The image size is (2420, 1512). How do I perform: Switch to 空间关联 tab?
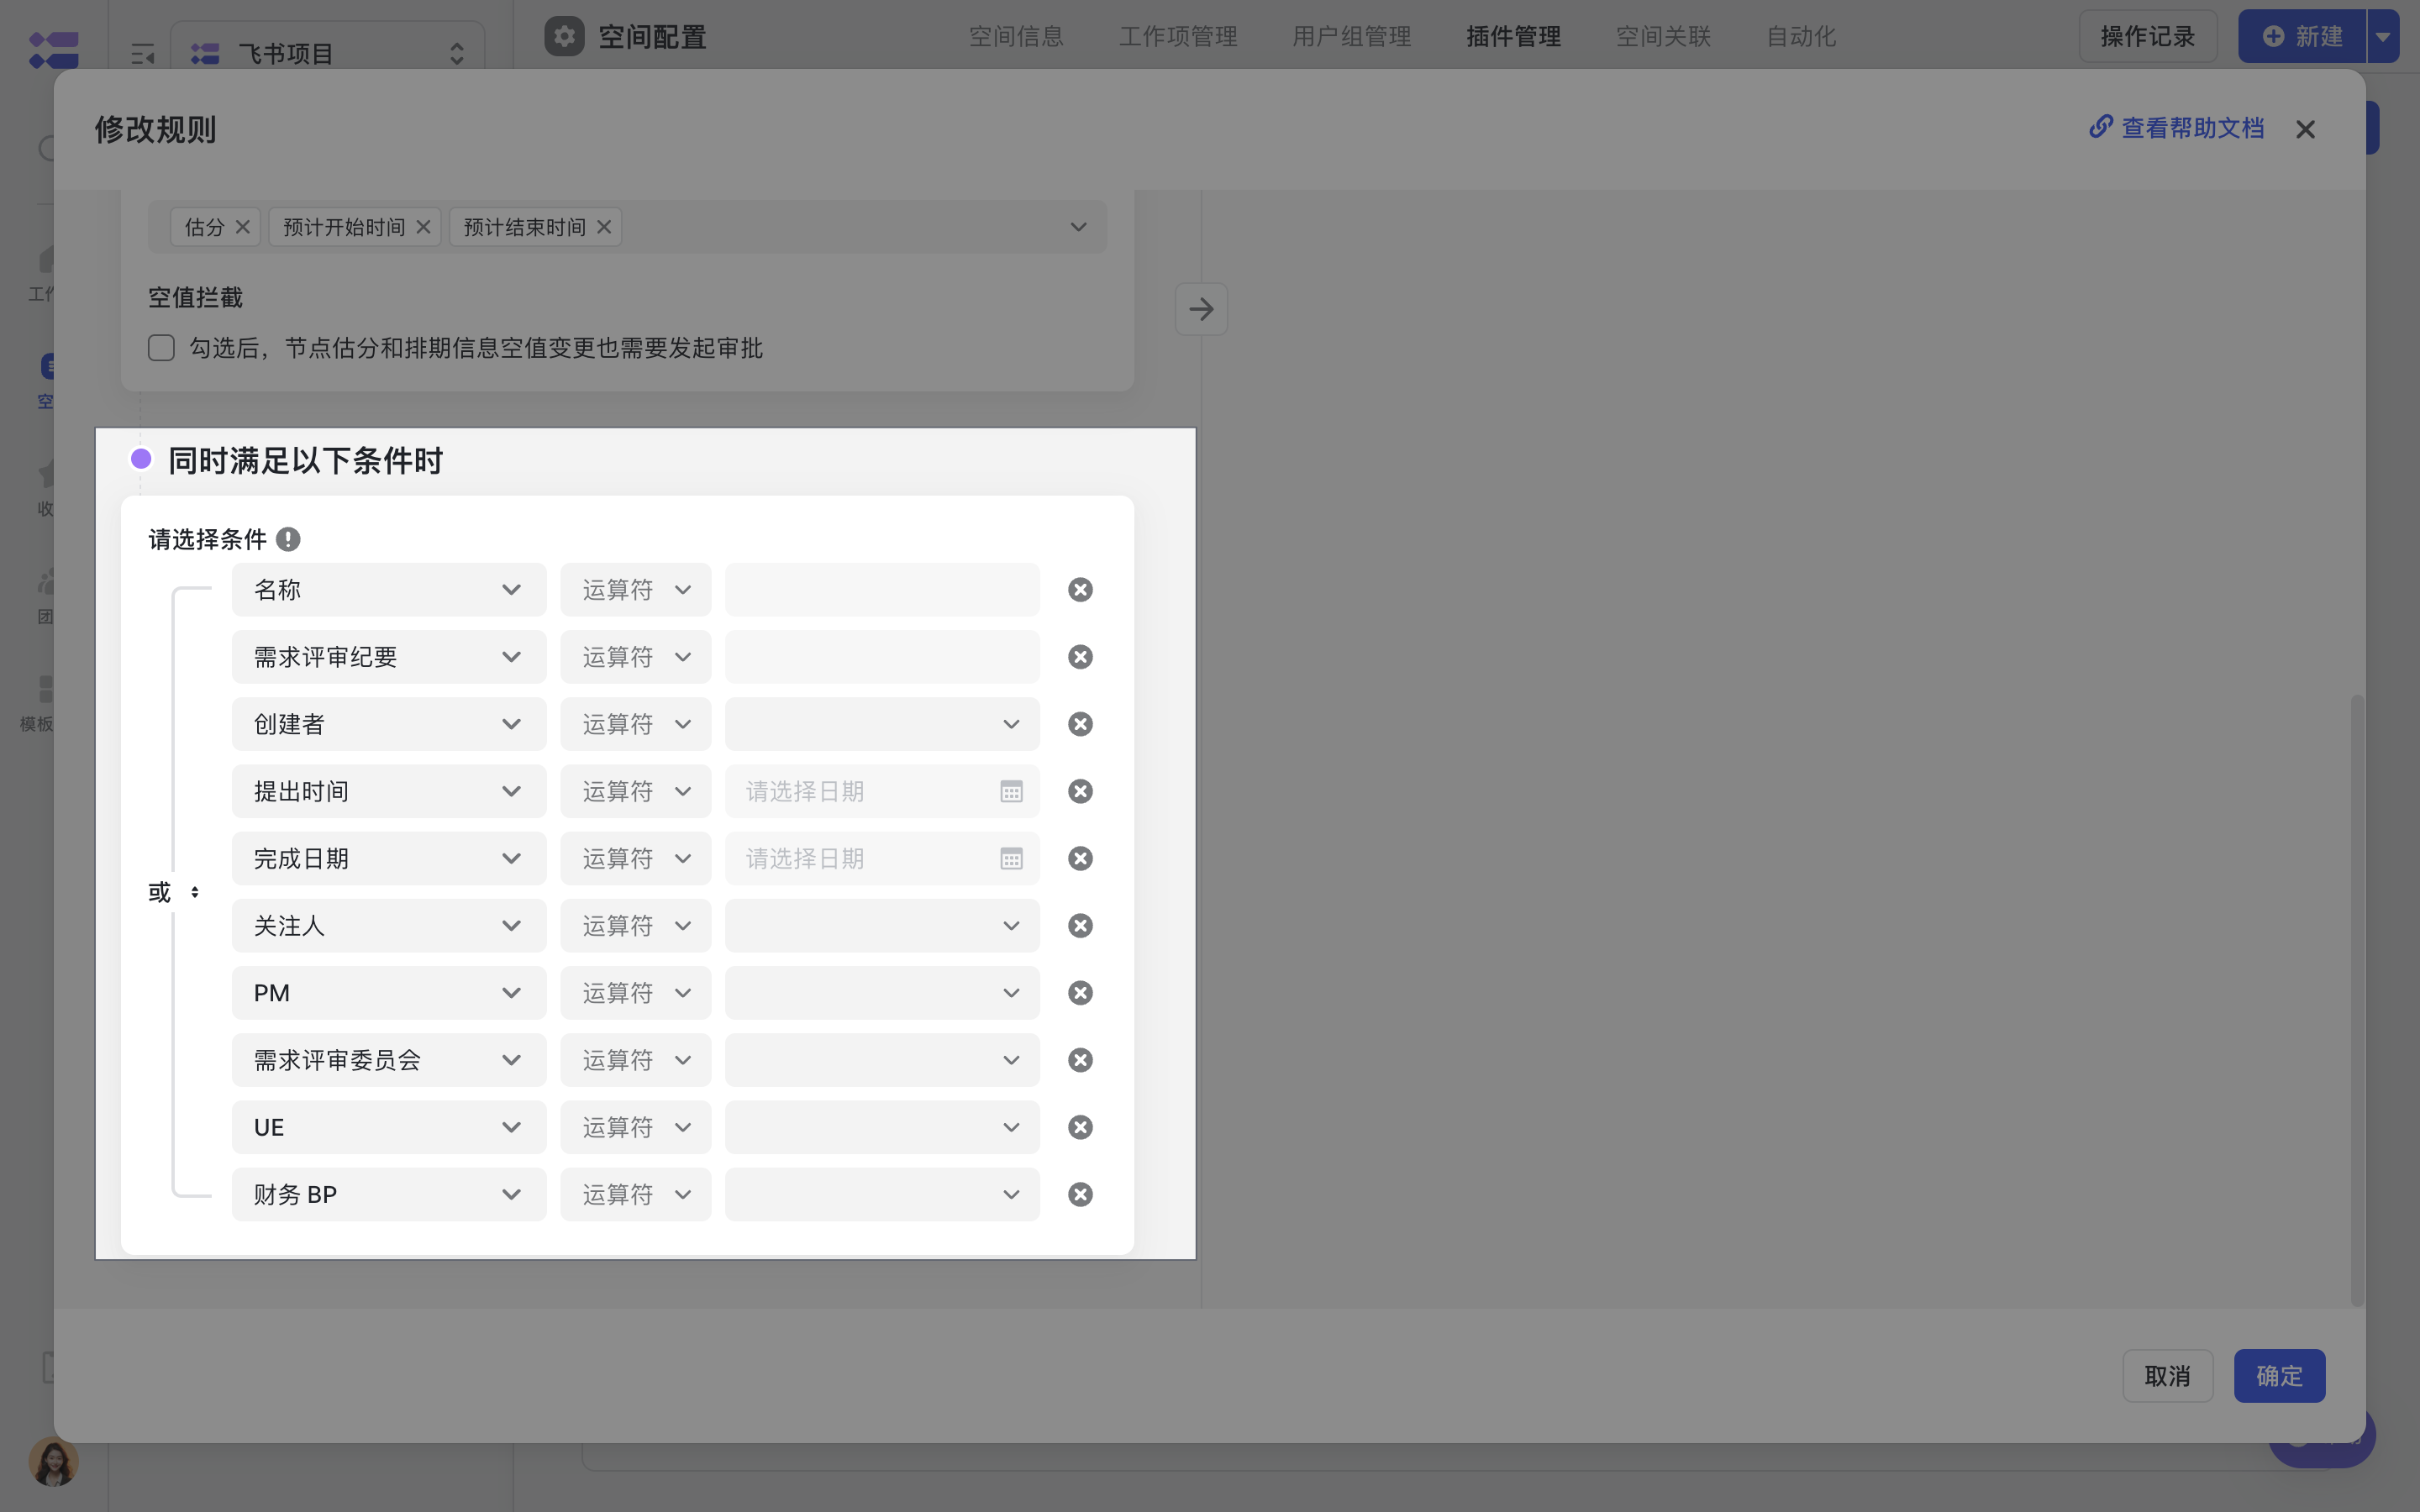tap(1663, 37)
